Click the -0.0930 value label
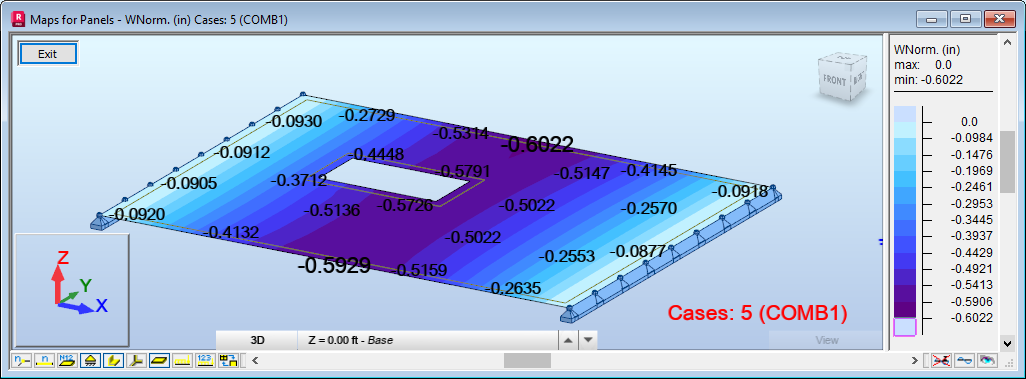The width and height of the screenshot is (1026, 379). click(x=294, y=121)
